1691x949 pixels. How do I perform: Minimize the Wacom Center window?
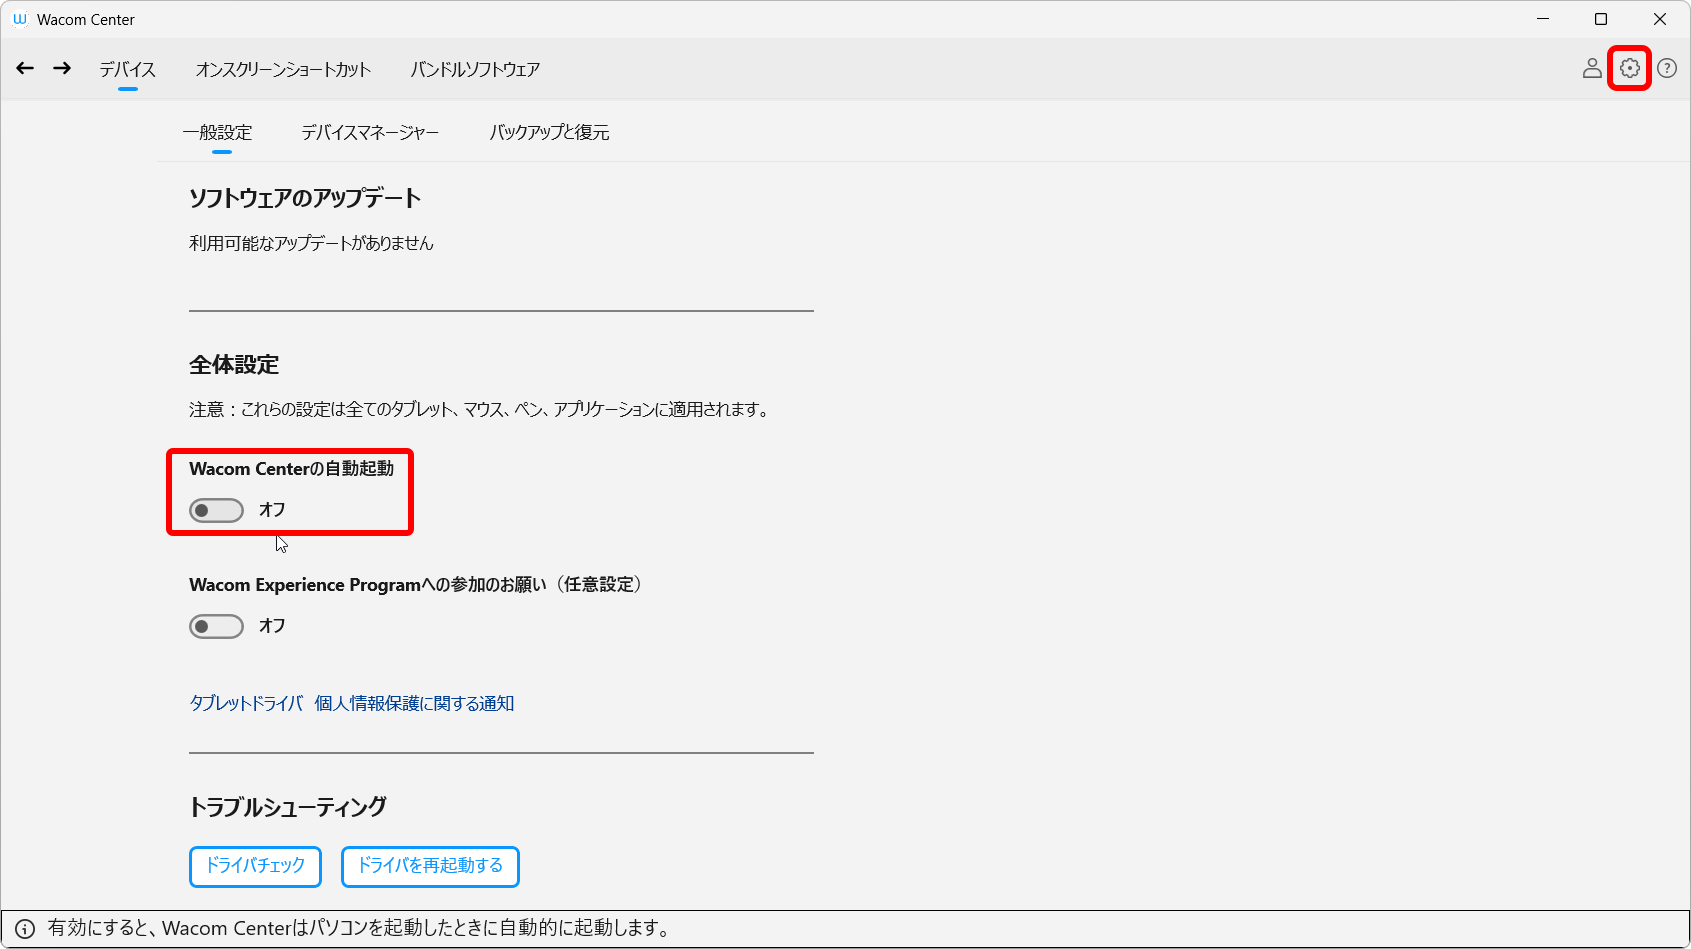(1543, 19)
